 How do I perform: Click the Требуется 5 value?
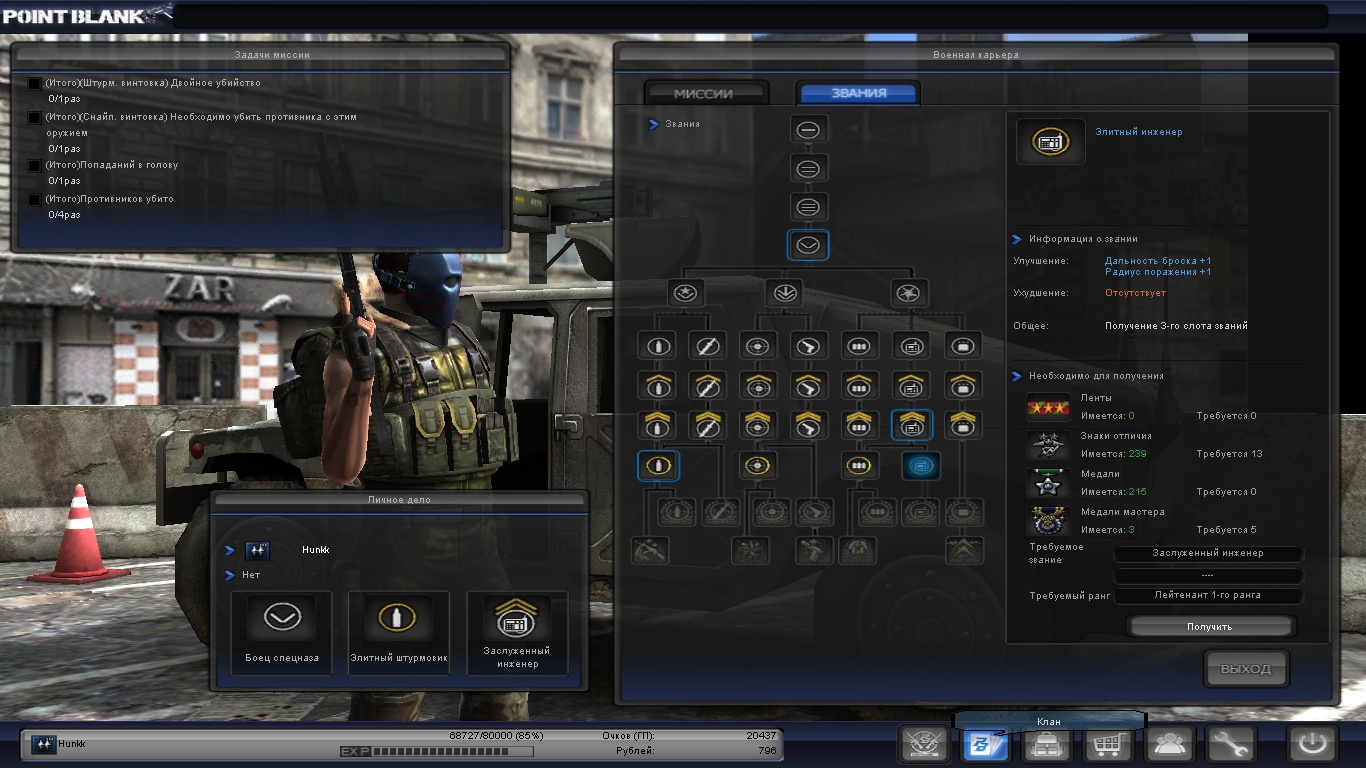(1226, 530)
